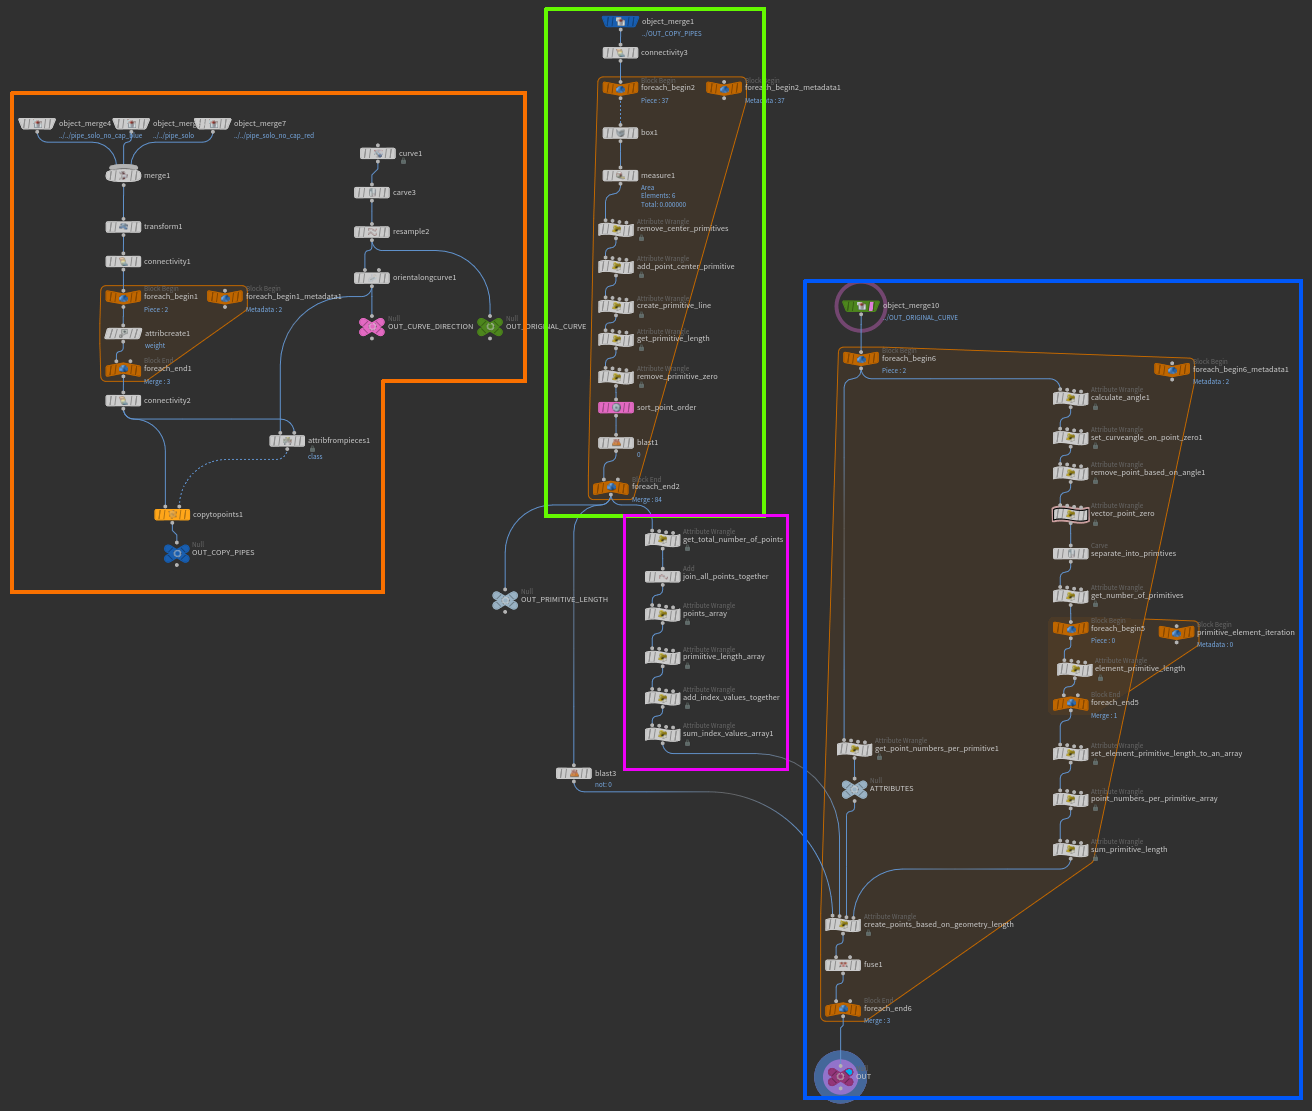Select the get_number_of_primitives wrangle node

(x=1070, y=596)
